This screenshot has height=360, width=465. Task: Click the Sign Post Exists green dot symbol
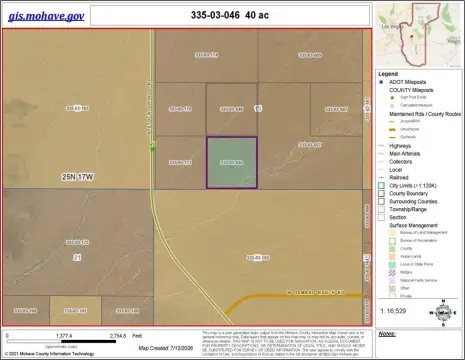[392, 98]
